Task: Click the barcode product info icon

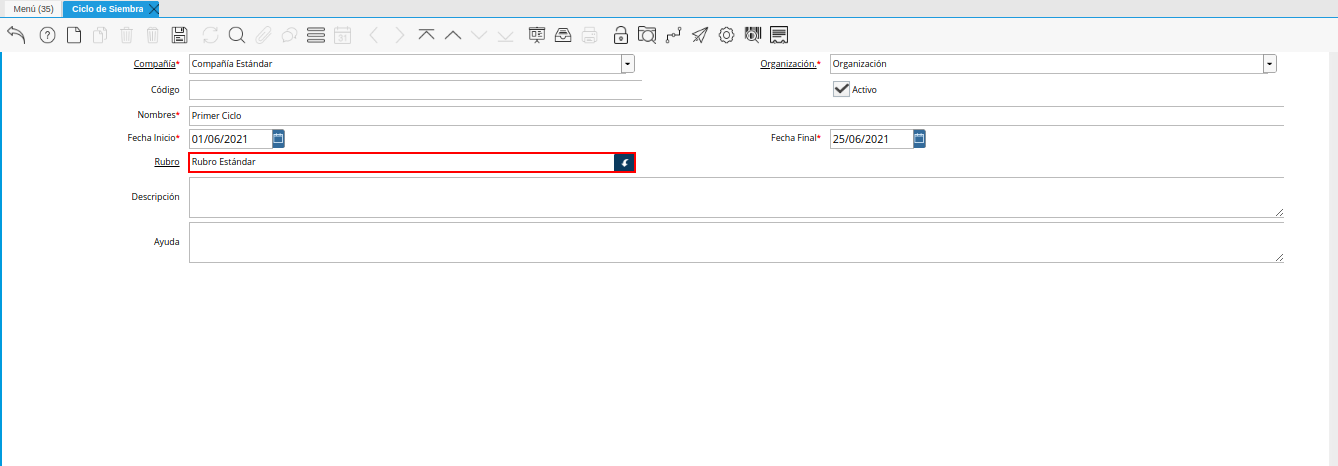Action: click(753, 35)
